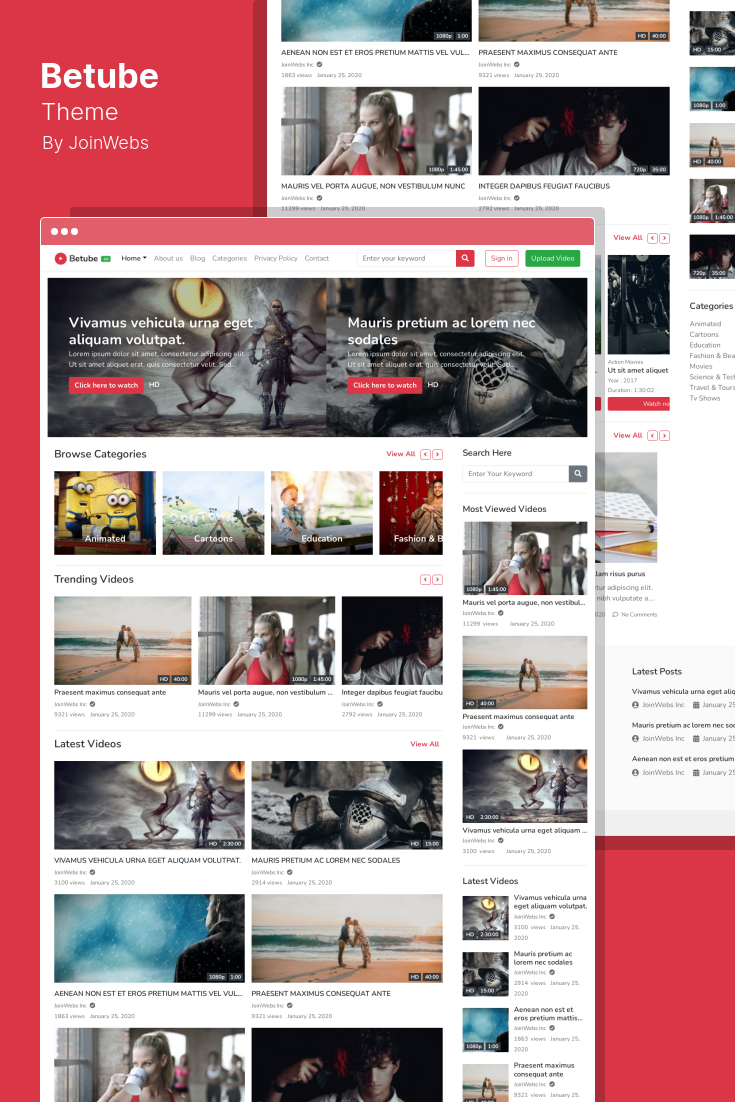Image resolution: width=735 pixels, height=1102 pixels.
Task: Click 'AENEAN NON EST ET EROS PRETIUM' title, front window
Action: pyautogui.click(x=148, y=994)
